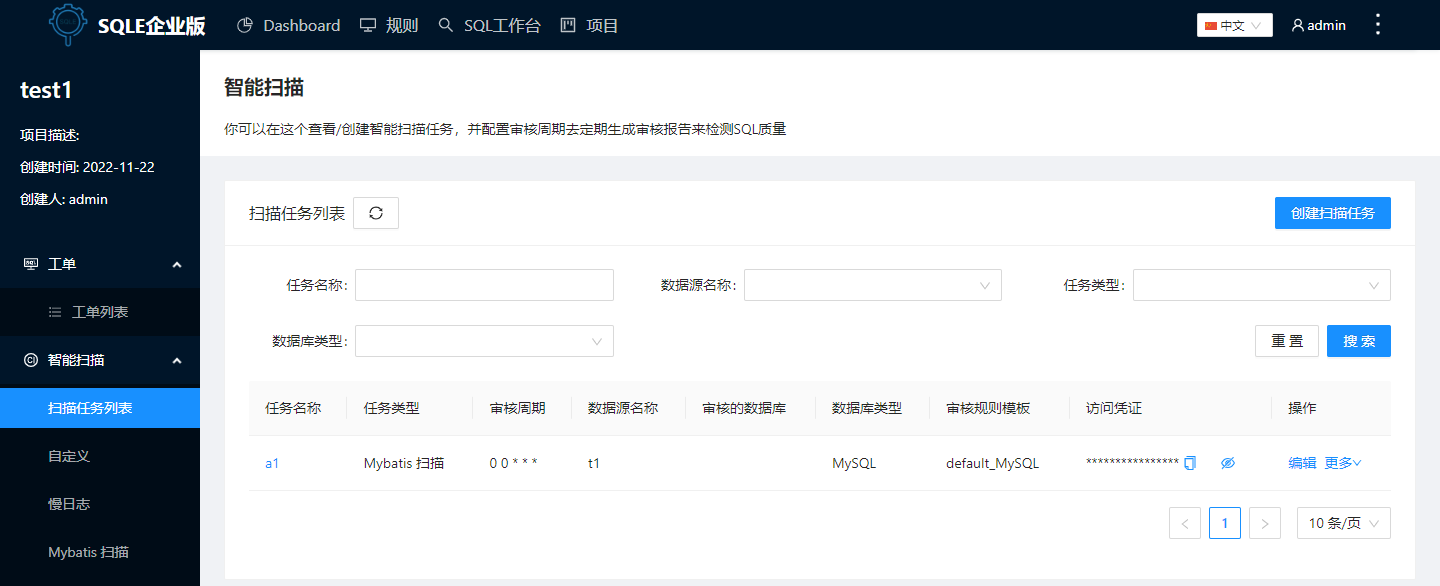Expand the 更多 actions dropdown

(1344, 462)
